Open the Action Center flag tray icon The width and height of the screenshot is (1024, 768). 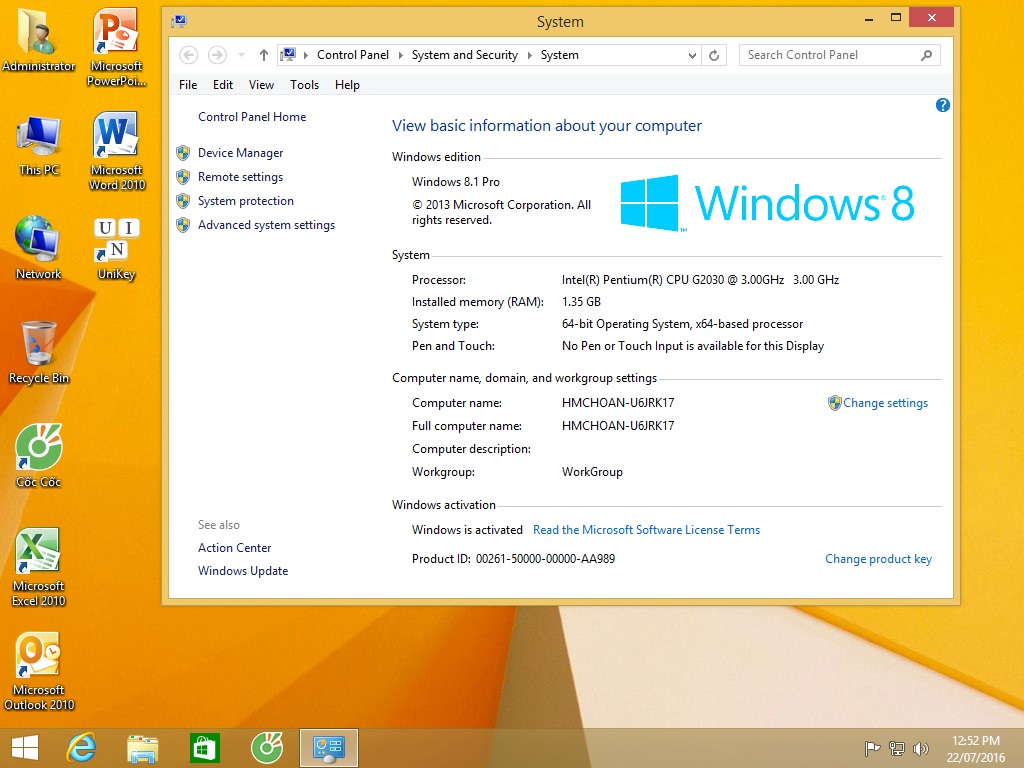pyautogui.click(x=872, y=748)
